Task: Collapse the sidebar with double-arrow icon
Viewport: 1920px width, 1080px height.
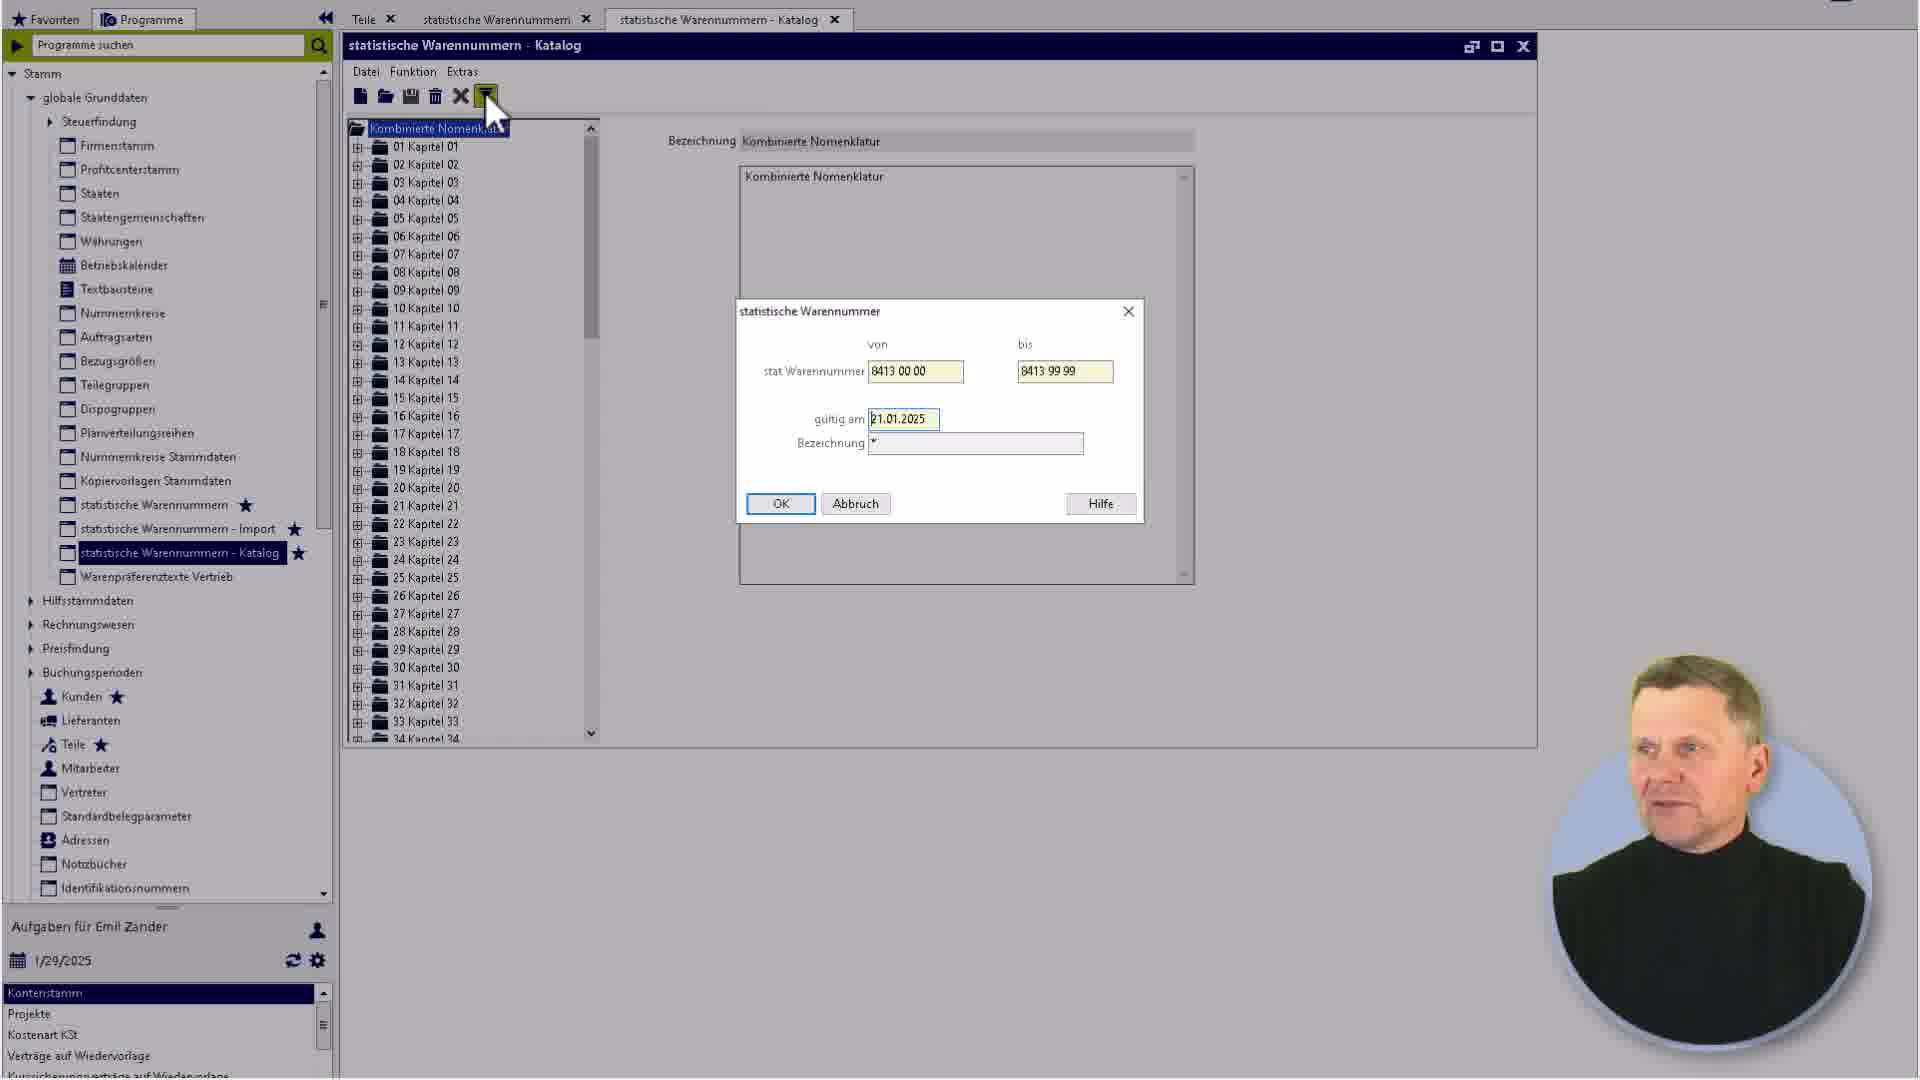Action: [x=325, y=18]
